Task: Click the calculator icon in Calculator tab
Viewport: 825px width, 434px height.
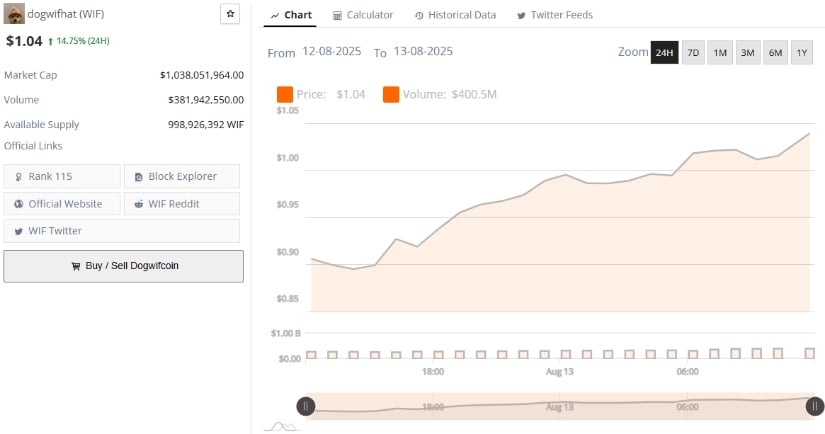Action: [x=337, y=16]
